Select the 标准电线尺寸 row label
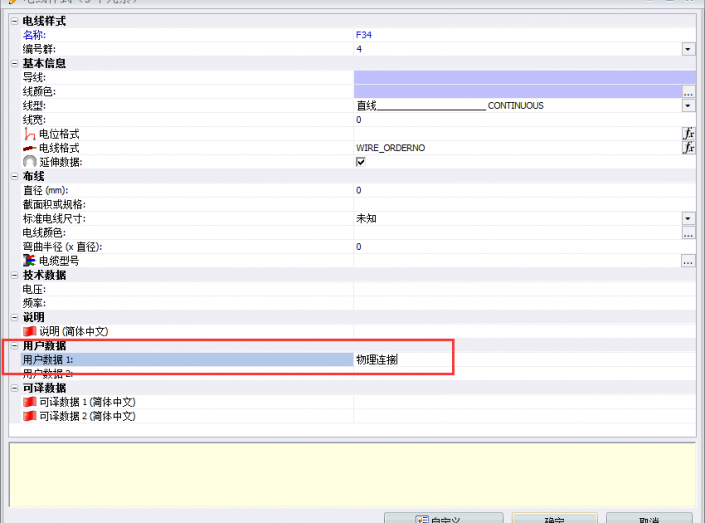705x523 pixels. click(54, 219)
